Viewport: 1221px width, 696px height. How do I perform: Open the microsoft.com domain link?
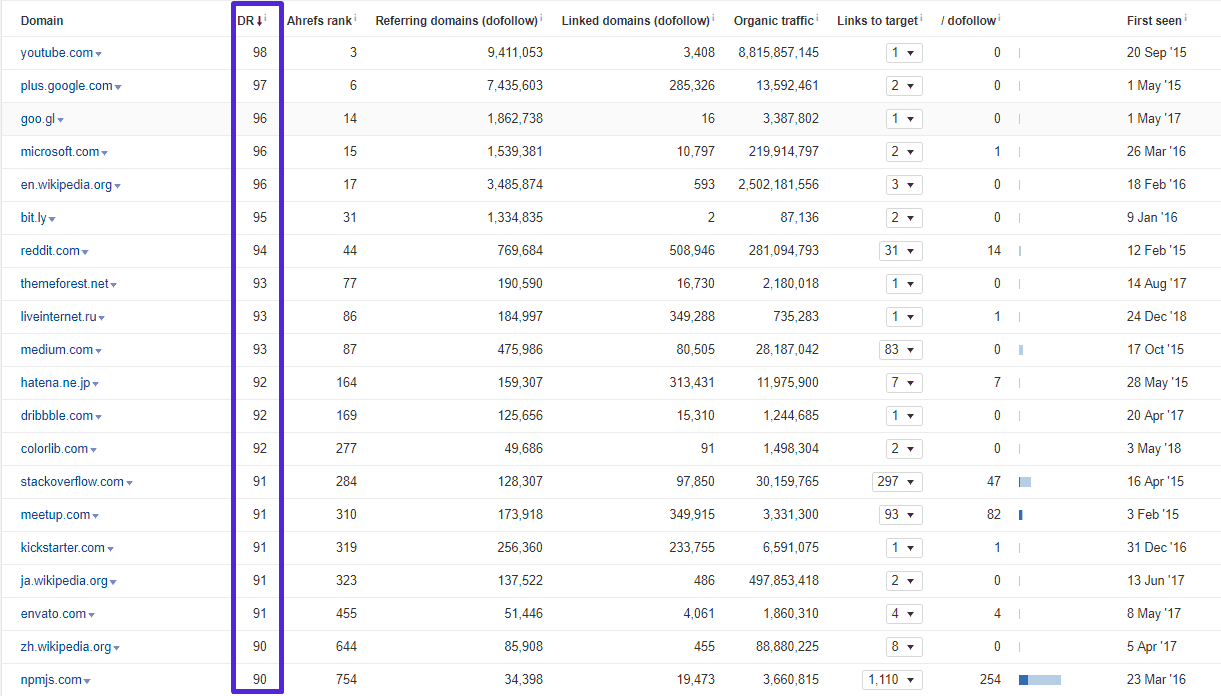point(59,152)
